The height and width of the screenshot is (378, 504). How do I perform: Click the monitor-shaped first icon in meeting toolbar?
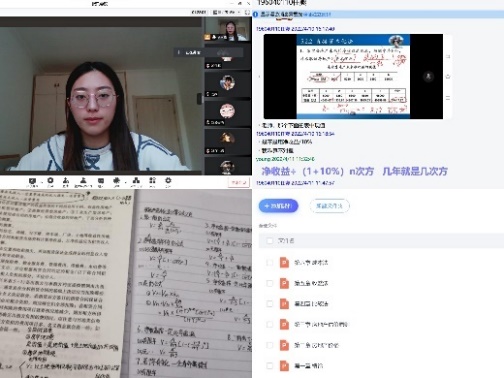32,181
